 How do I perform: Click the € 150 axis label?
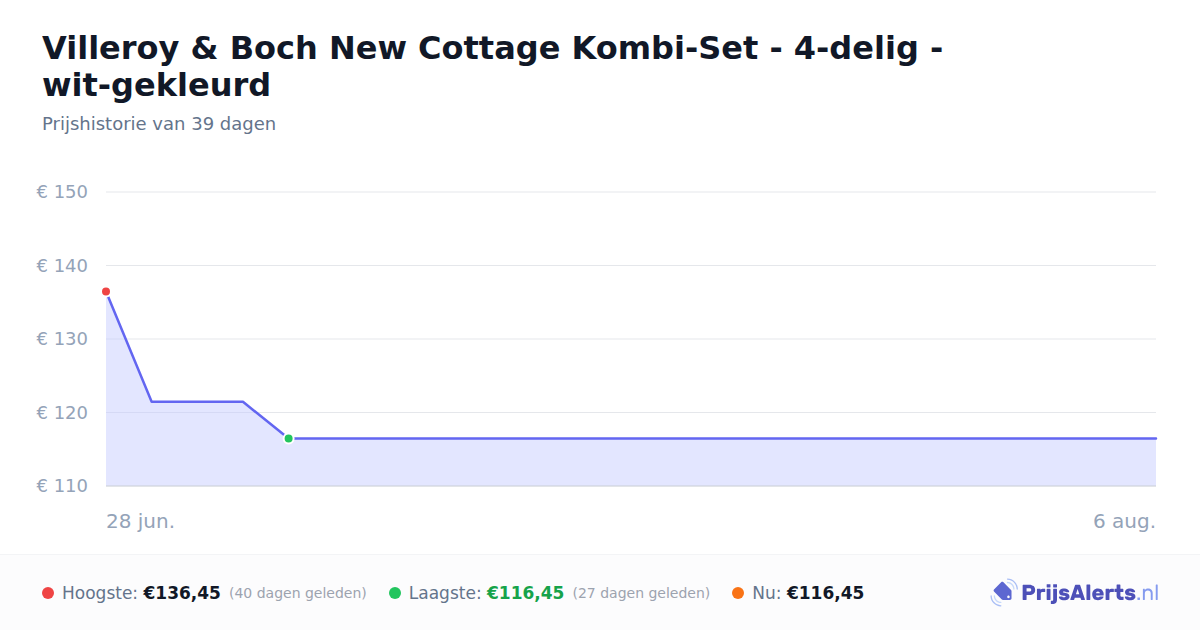point(62,192)
